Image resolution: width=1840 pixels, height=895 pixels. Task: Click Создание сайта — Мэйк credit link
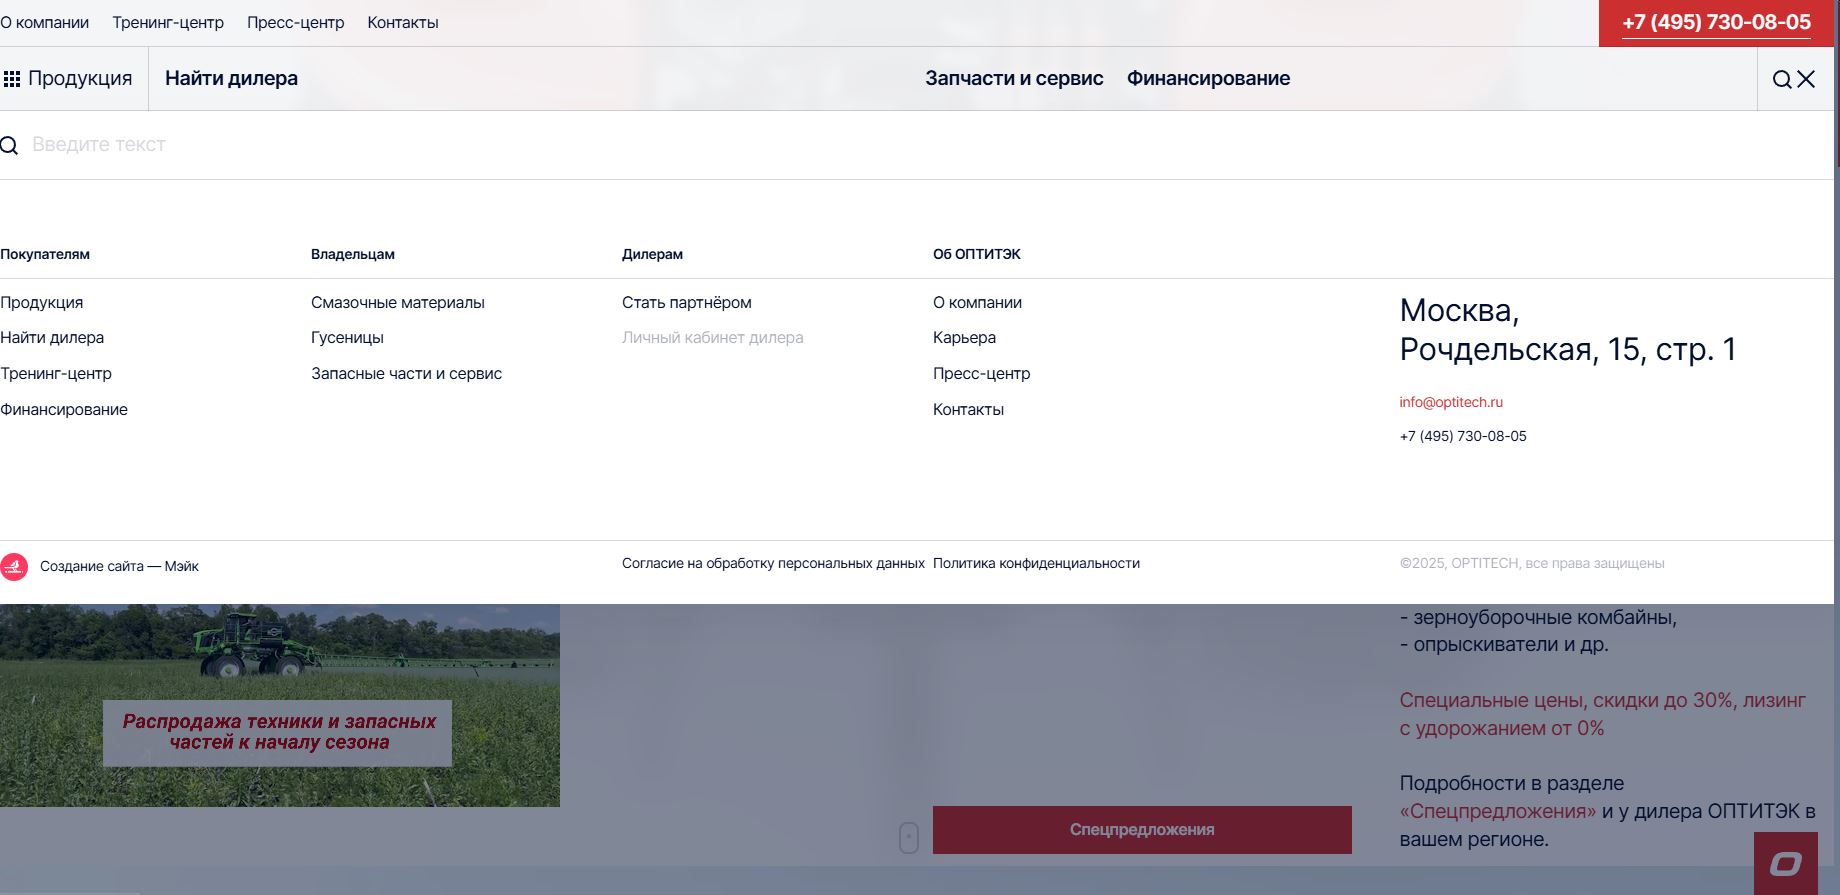(119, 566)
